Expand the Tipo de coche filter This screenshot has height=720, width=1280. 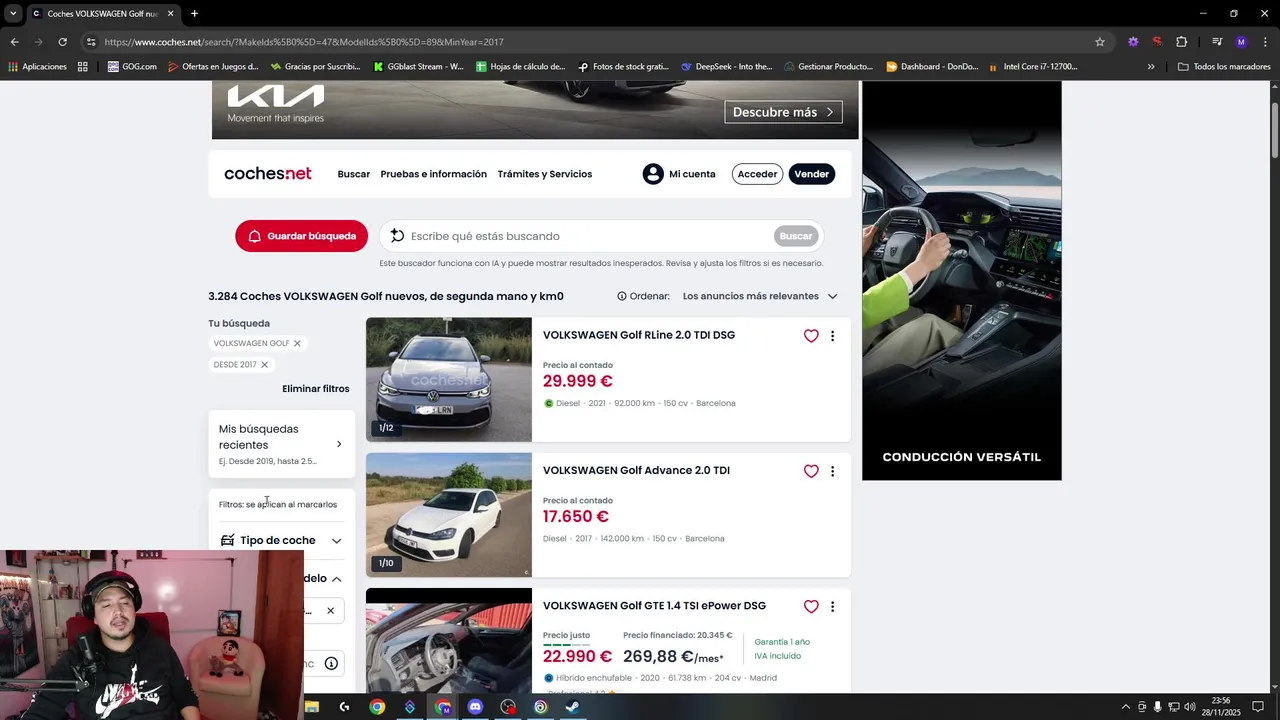281,540
